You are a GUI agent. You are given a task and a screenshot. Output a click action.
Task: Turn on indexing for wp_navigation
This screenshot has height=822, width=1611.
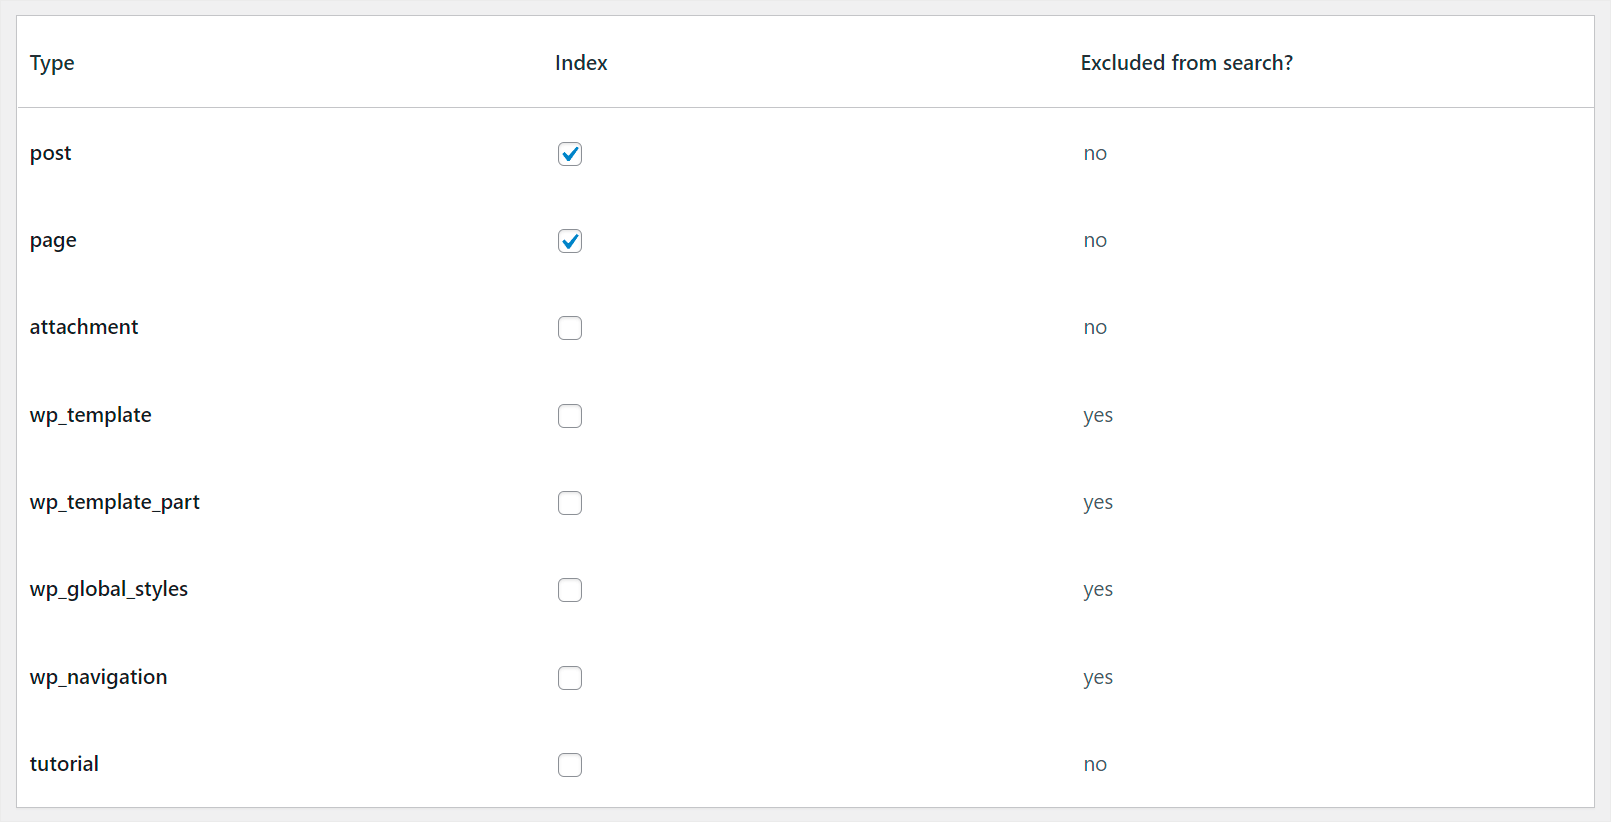[x=570, y=677]
